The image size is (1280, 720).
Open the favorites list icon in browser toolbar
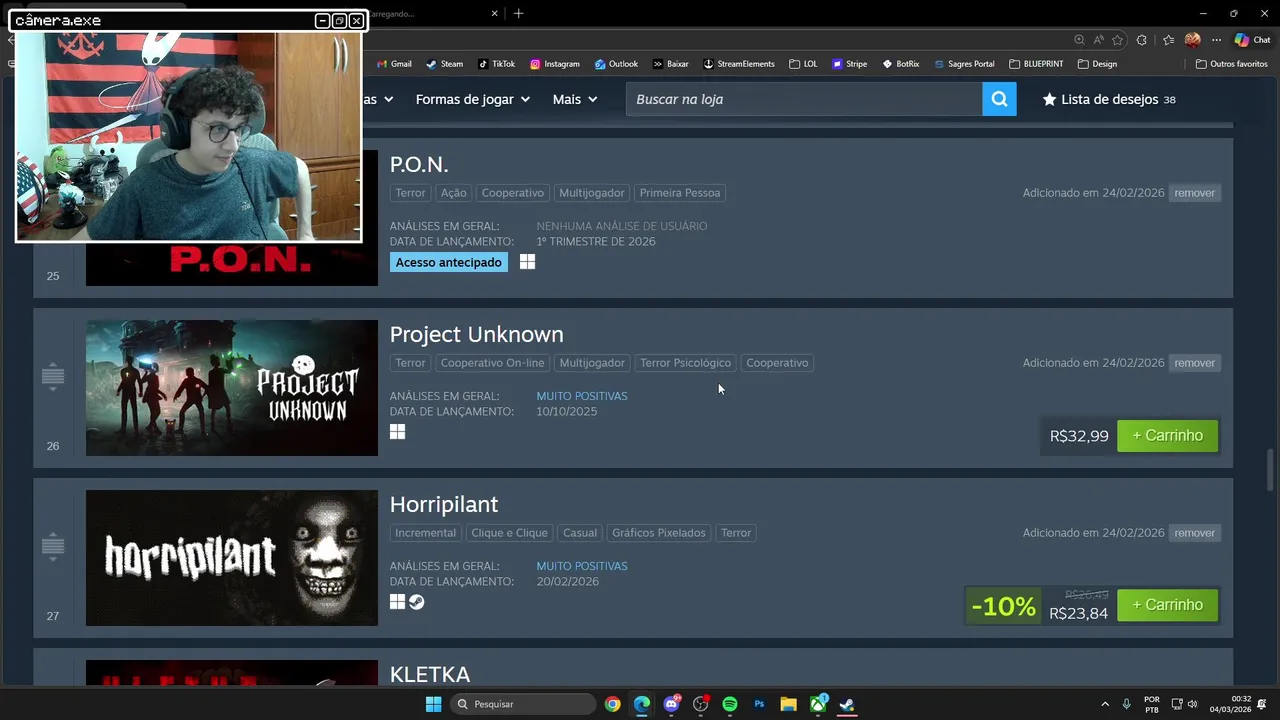1168,40
